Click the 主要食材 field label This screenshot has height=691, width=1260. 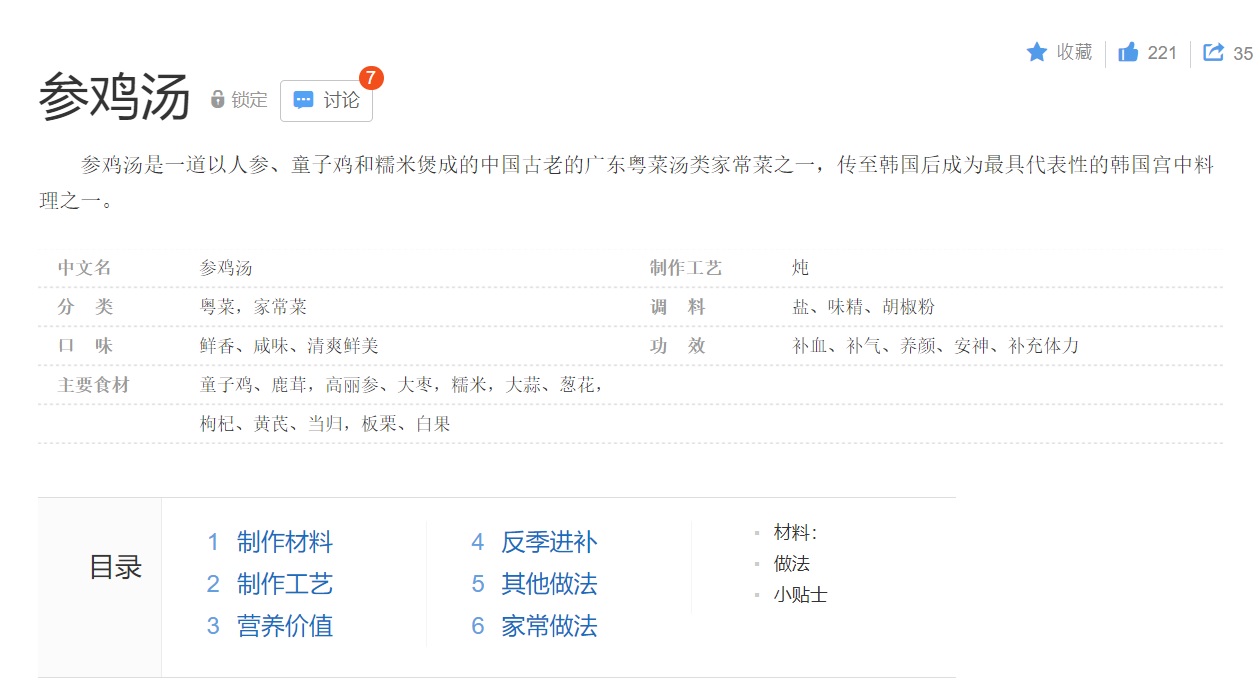tap(94, 385)
